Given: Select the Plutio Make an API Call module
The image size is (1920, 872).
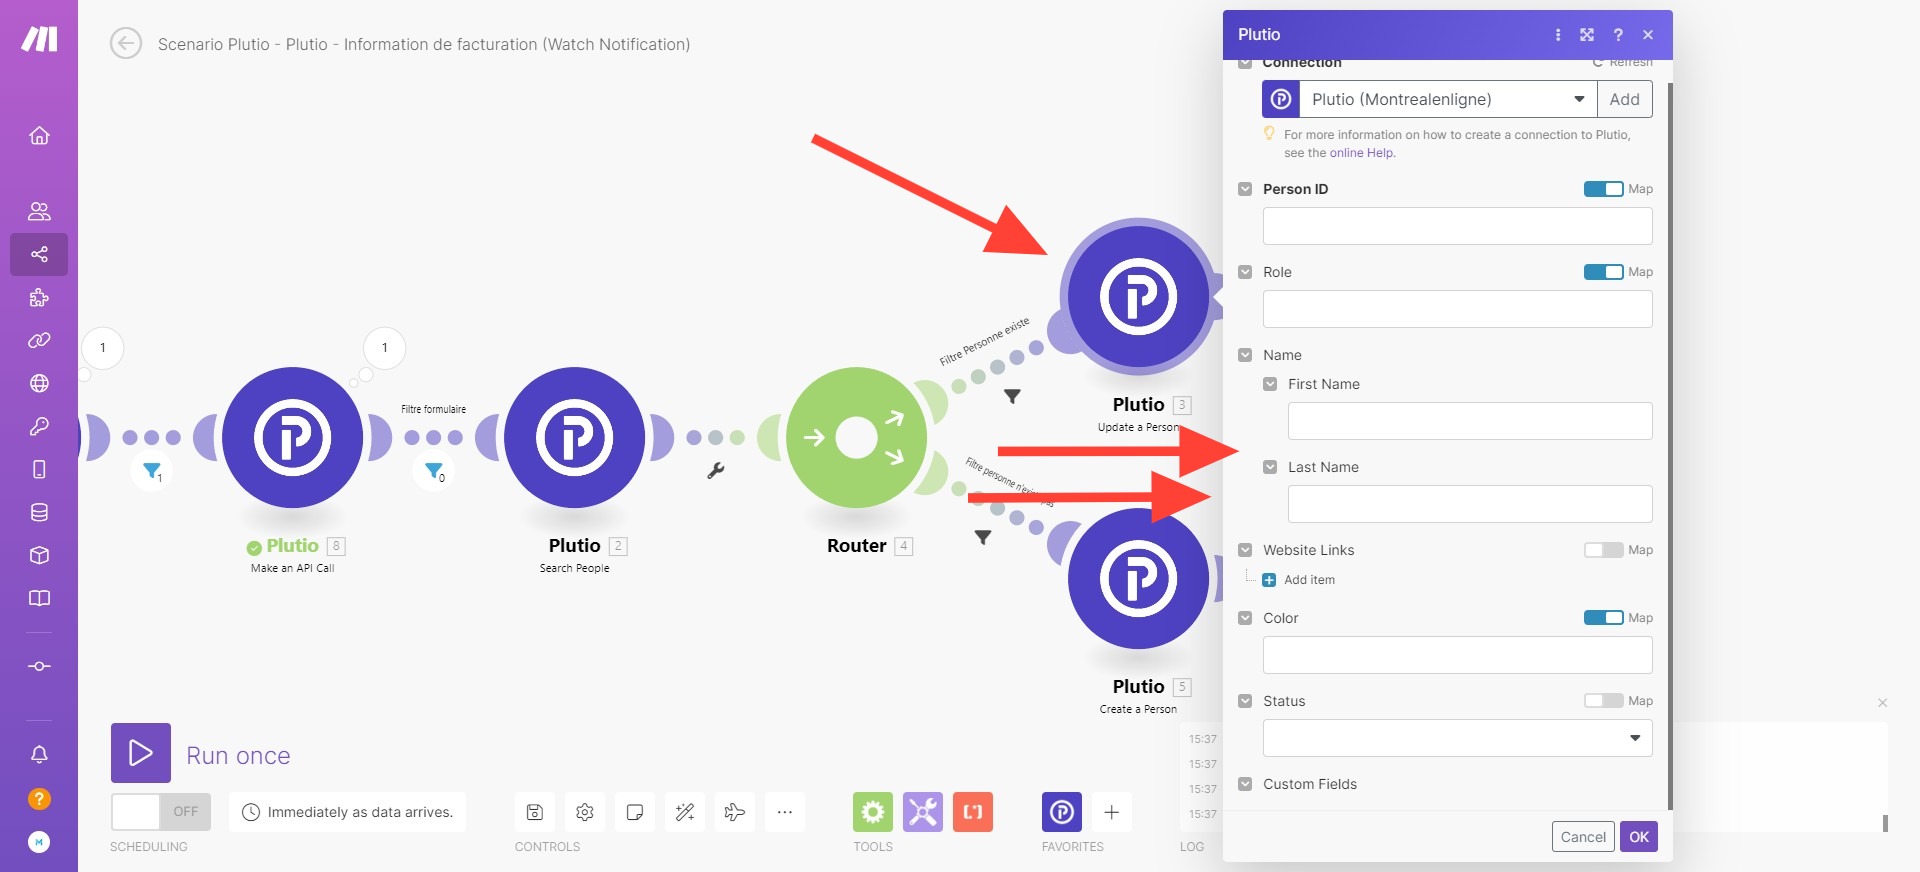Looking at the screenshot, I should (293, 438).
